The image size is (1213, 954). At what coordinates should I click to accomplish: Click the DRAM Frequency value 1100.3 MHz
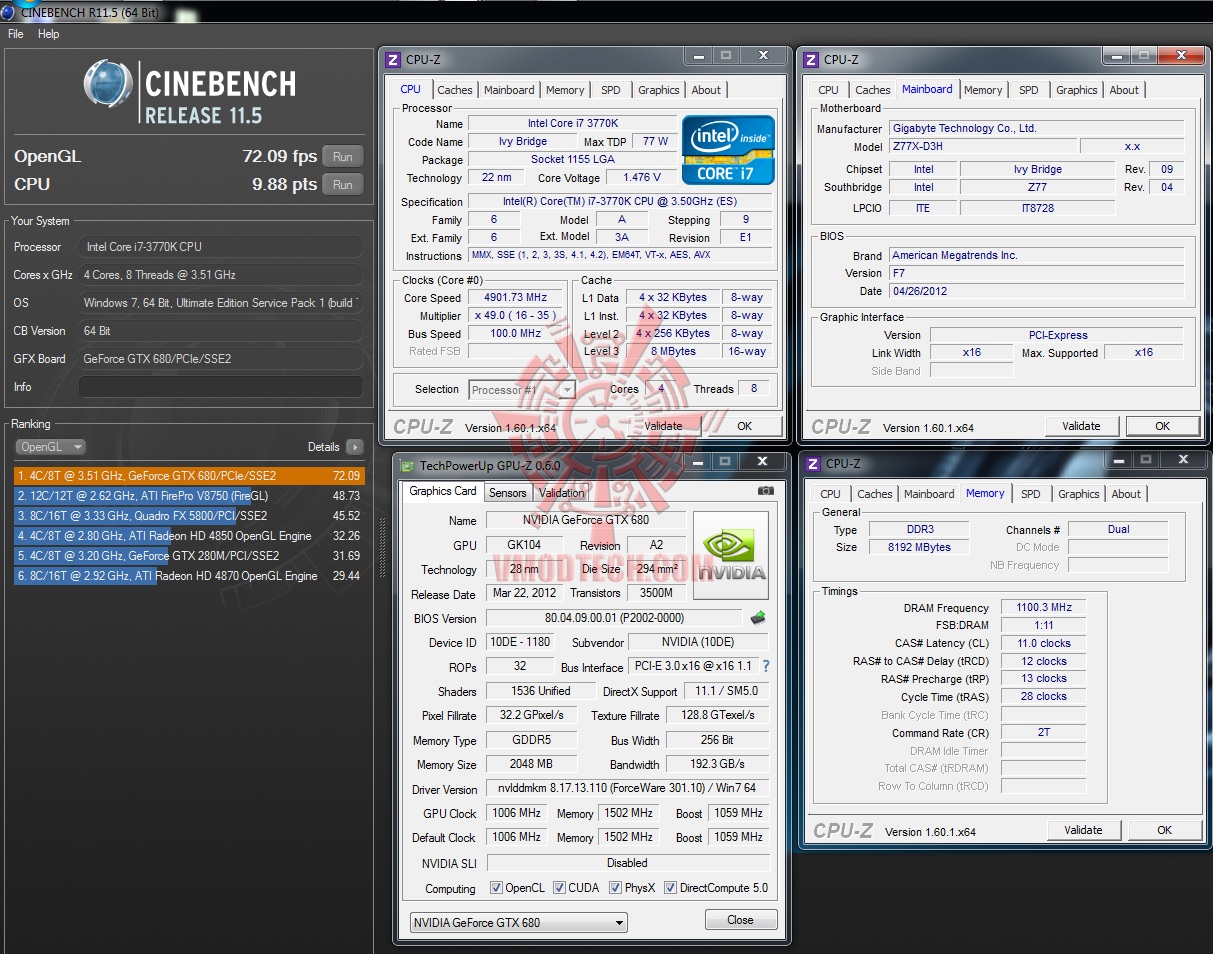pyautogui.click(x=1043, y=608)
